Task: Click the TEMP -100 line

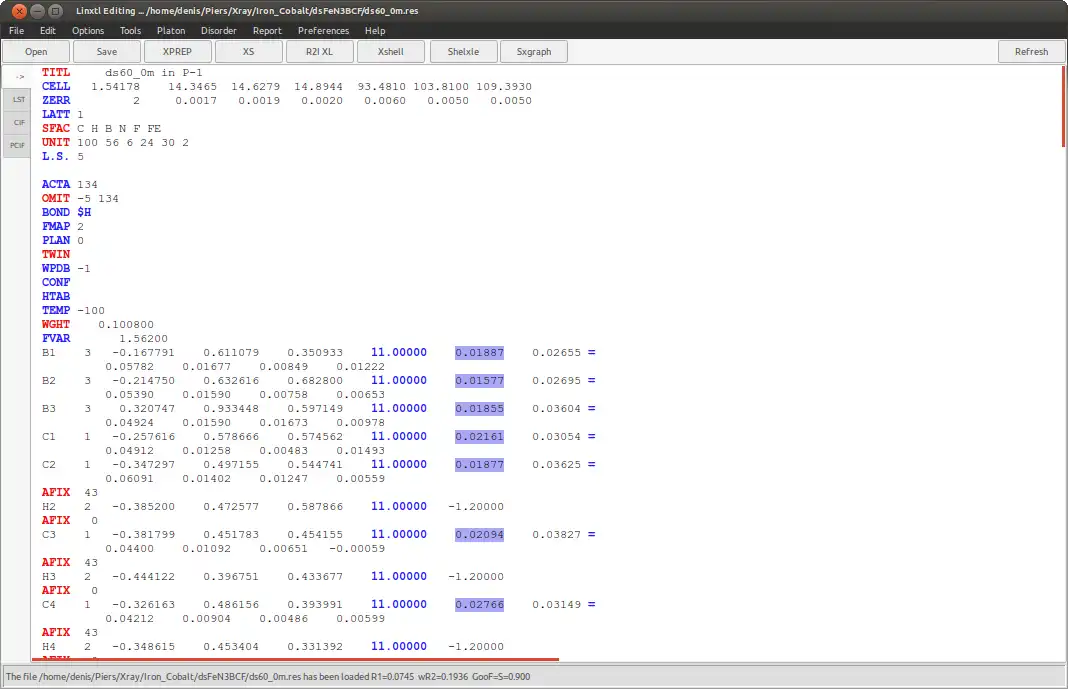Action: (x=73, y=310)
